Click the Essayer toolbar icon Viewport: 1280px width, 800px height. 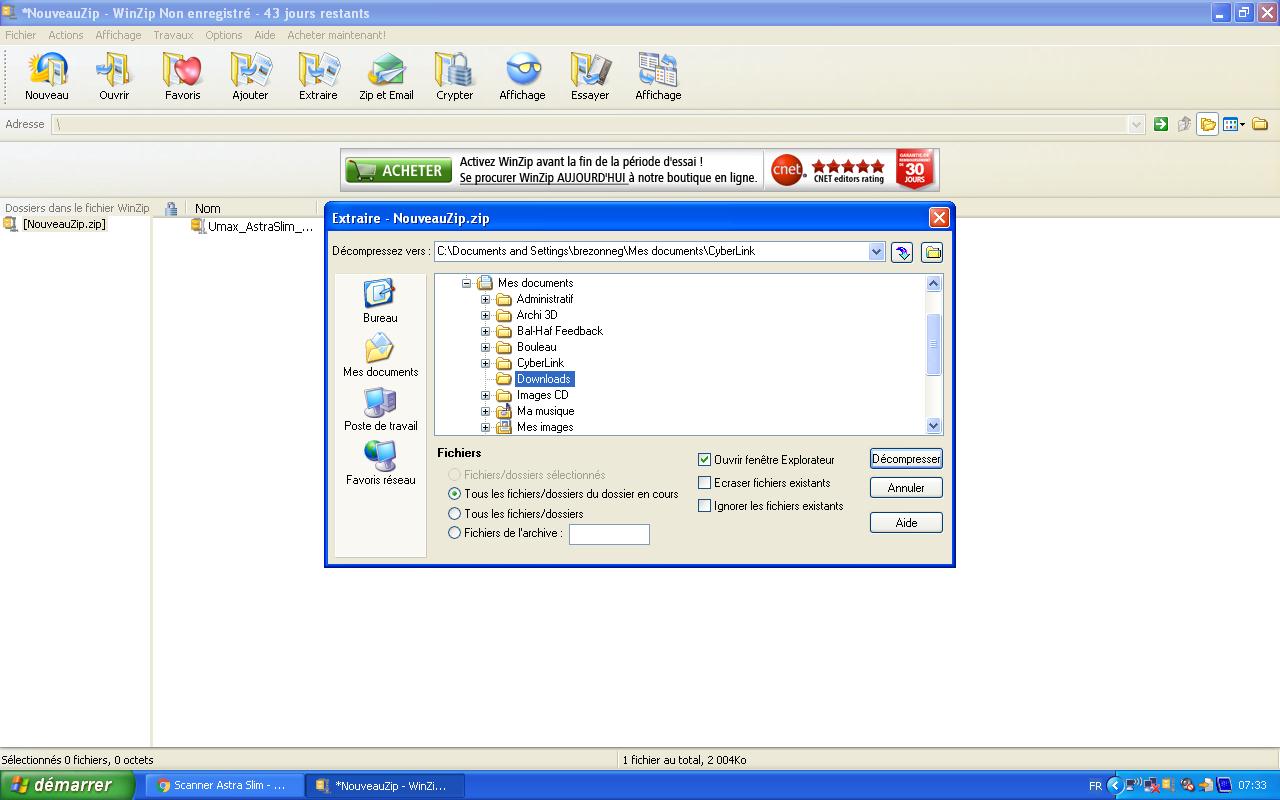click(590, 77)
